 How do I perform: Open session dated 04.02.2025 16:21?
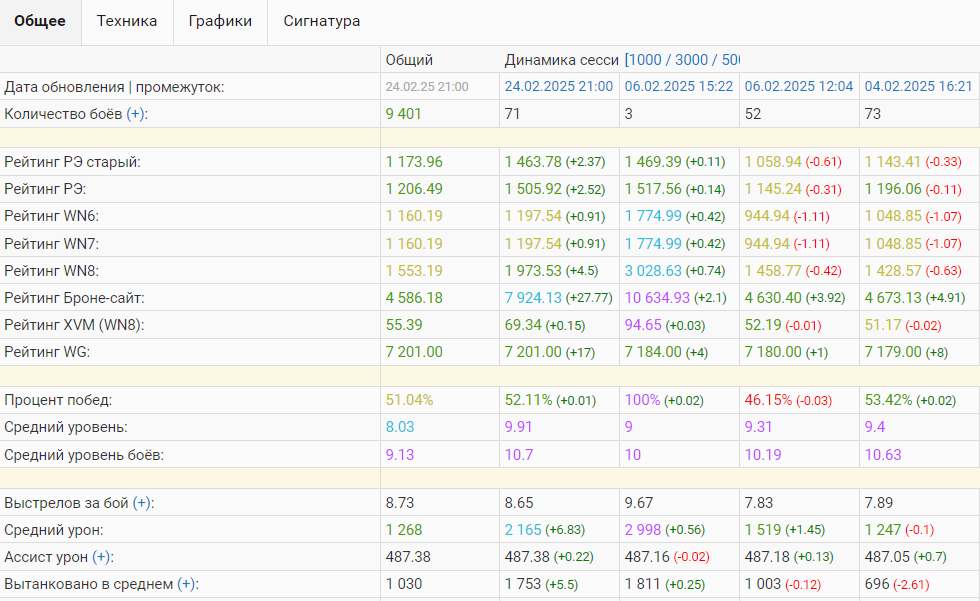click(x=918, y=87)
